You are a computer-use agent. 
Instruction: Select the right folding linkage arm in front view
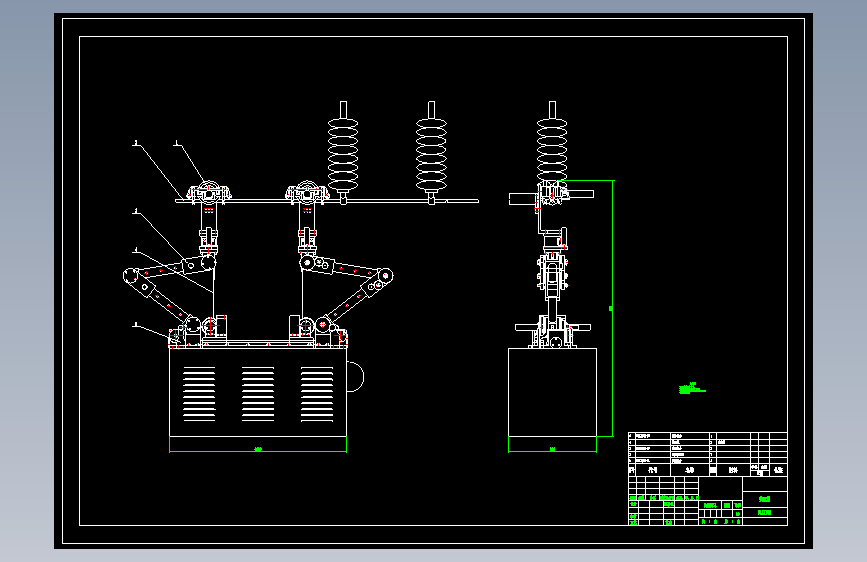[345, 293]
